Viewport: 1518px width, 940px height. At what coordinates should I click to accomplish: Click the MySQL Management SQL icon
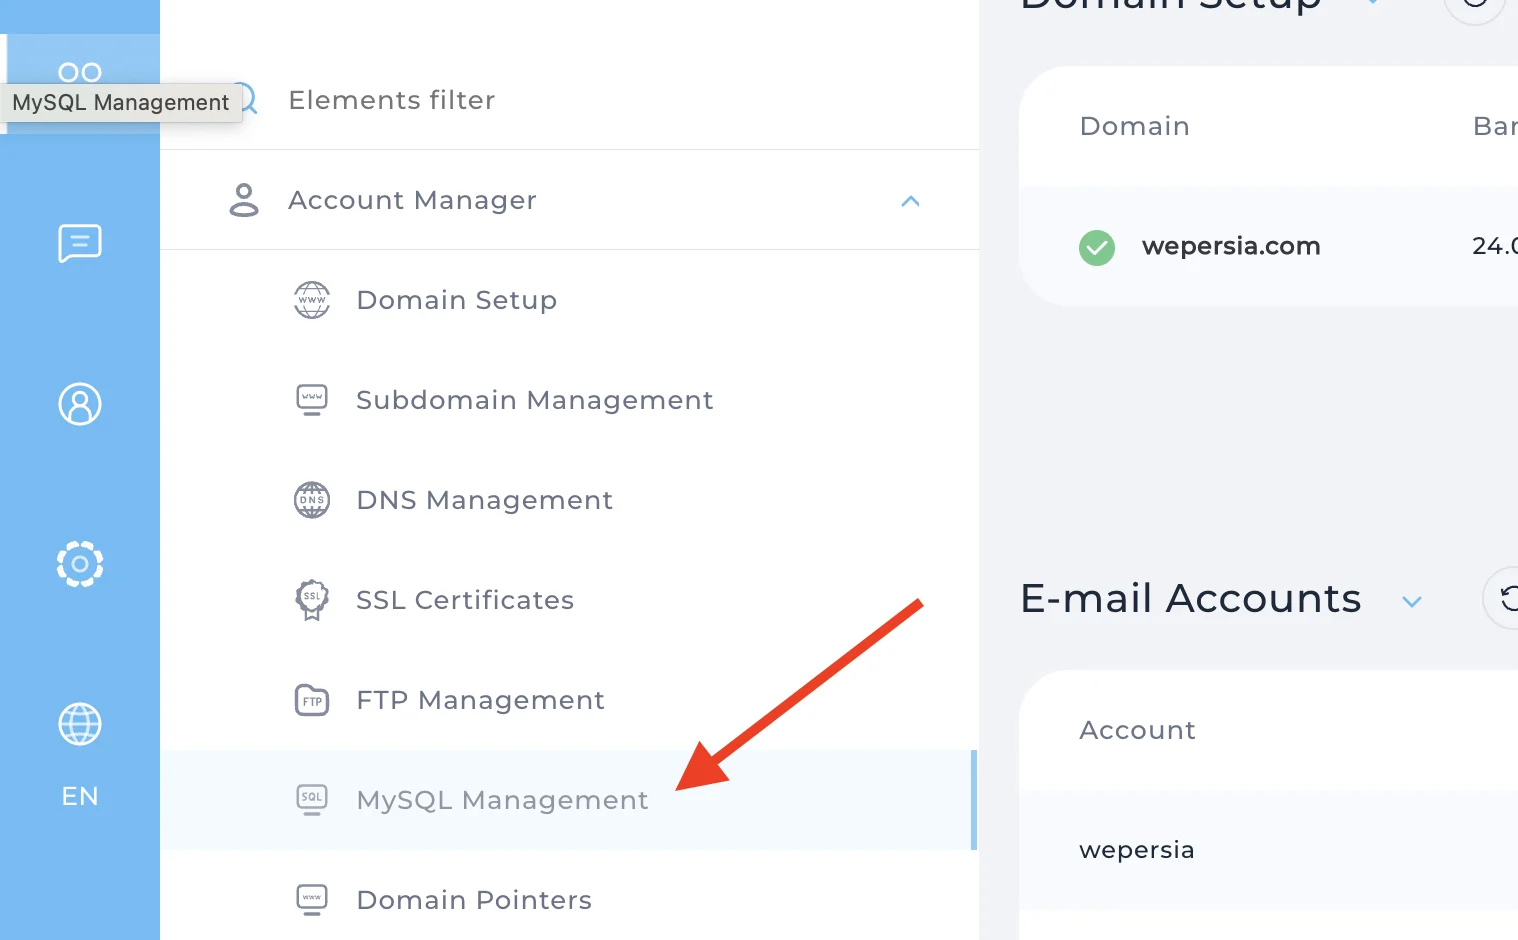312,800
